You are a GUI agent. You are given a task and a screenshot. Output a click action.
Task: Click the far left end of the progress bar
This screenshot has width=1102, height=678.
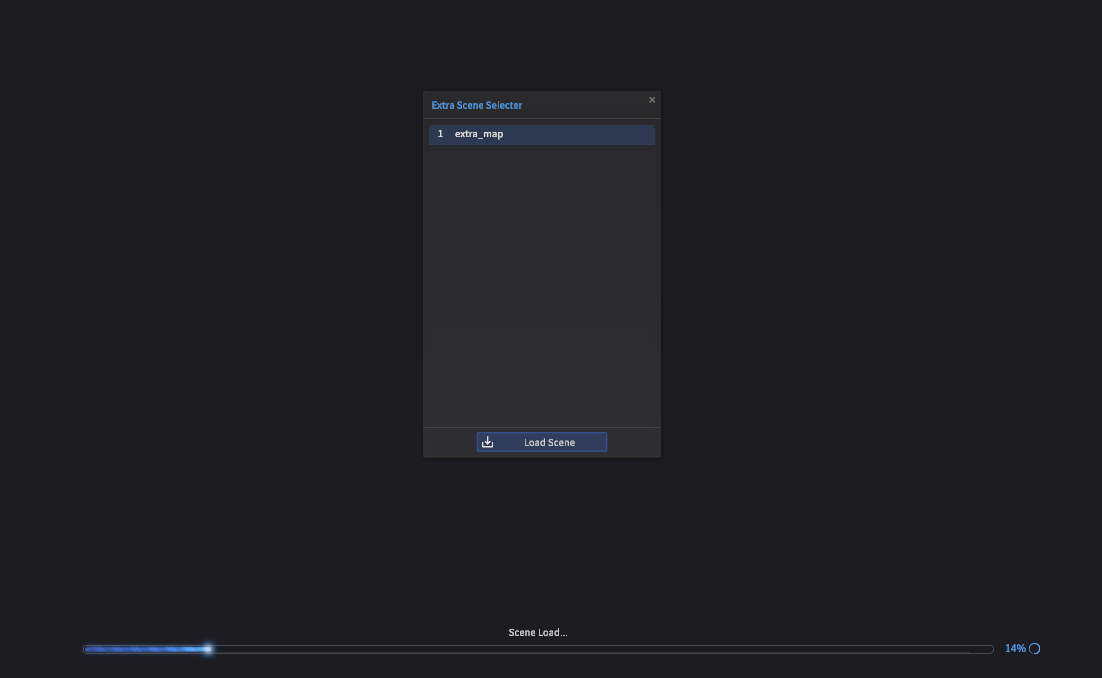(x=87, y=649)
